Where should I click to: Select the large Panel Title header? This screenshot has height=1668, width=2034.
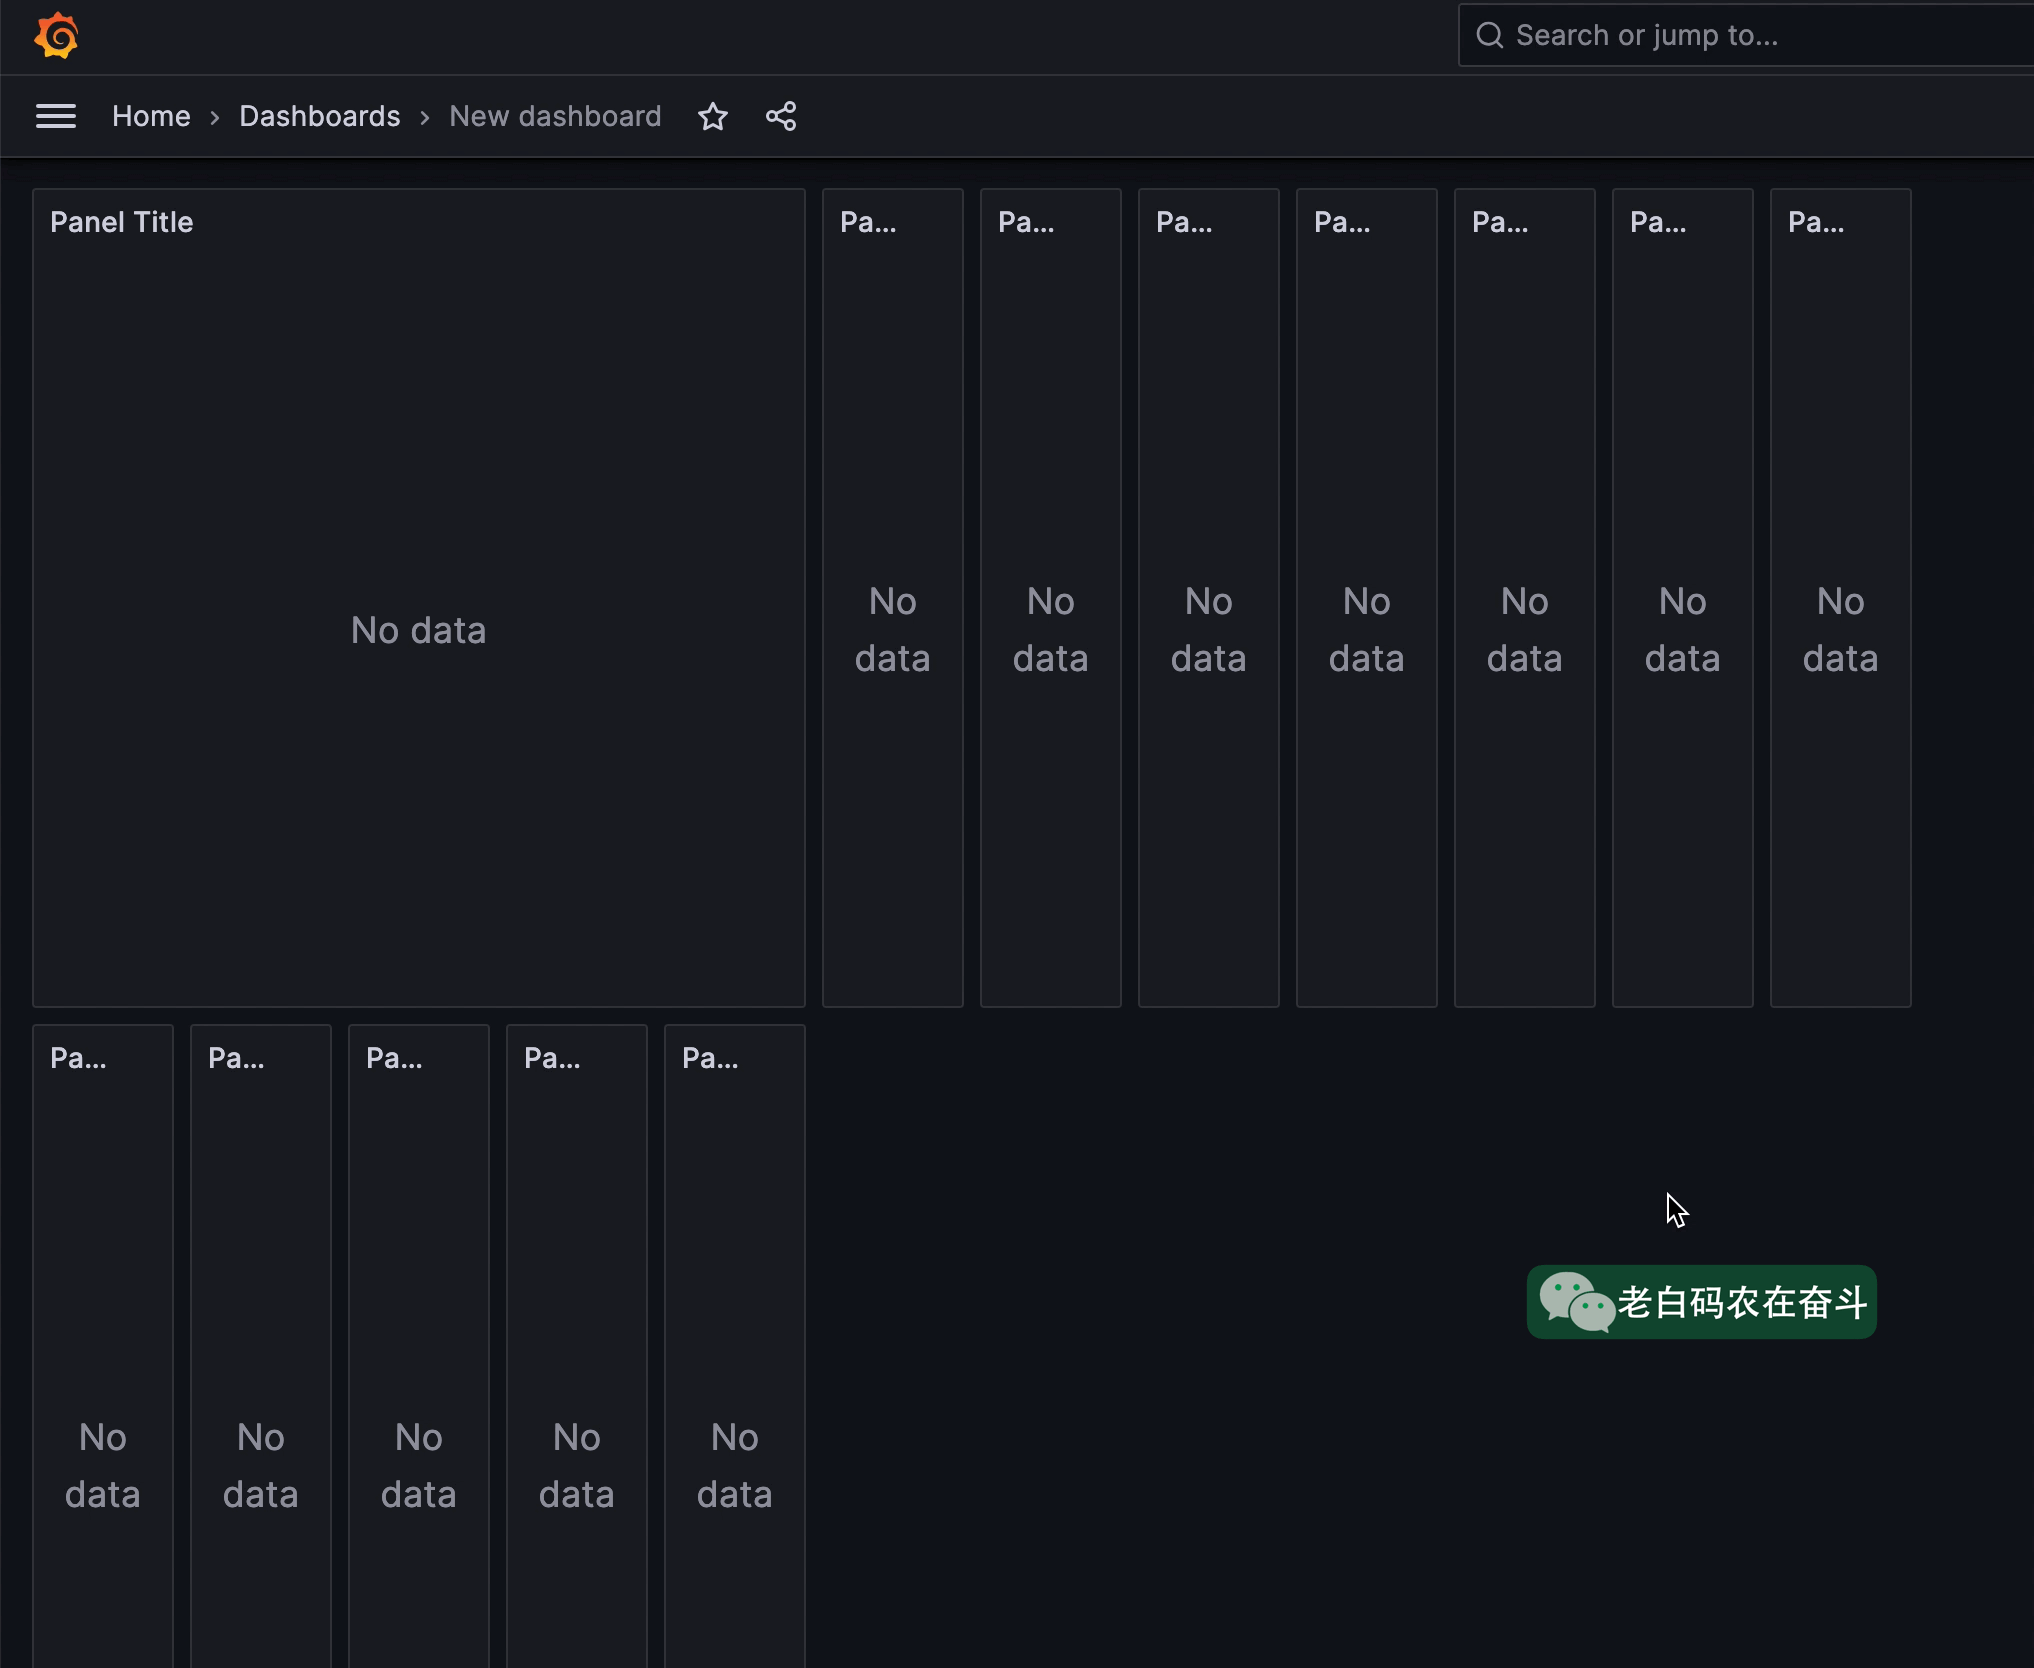coord(122,222)
